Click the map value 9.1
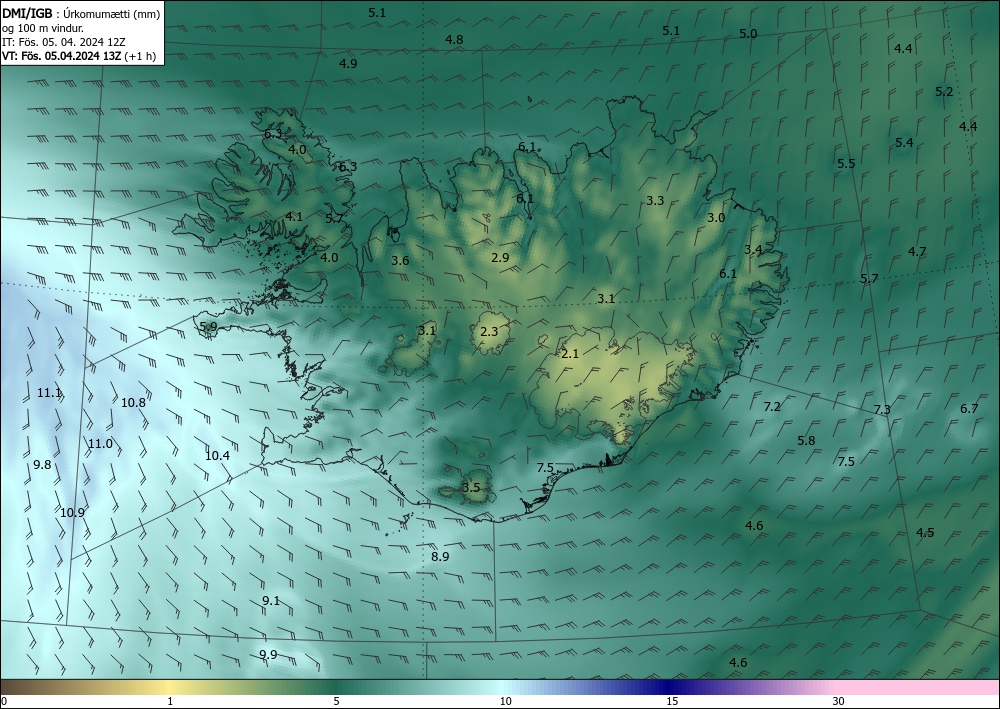Viewport: 1000px width, 709px height. (x=271, y=601)
